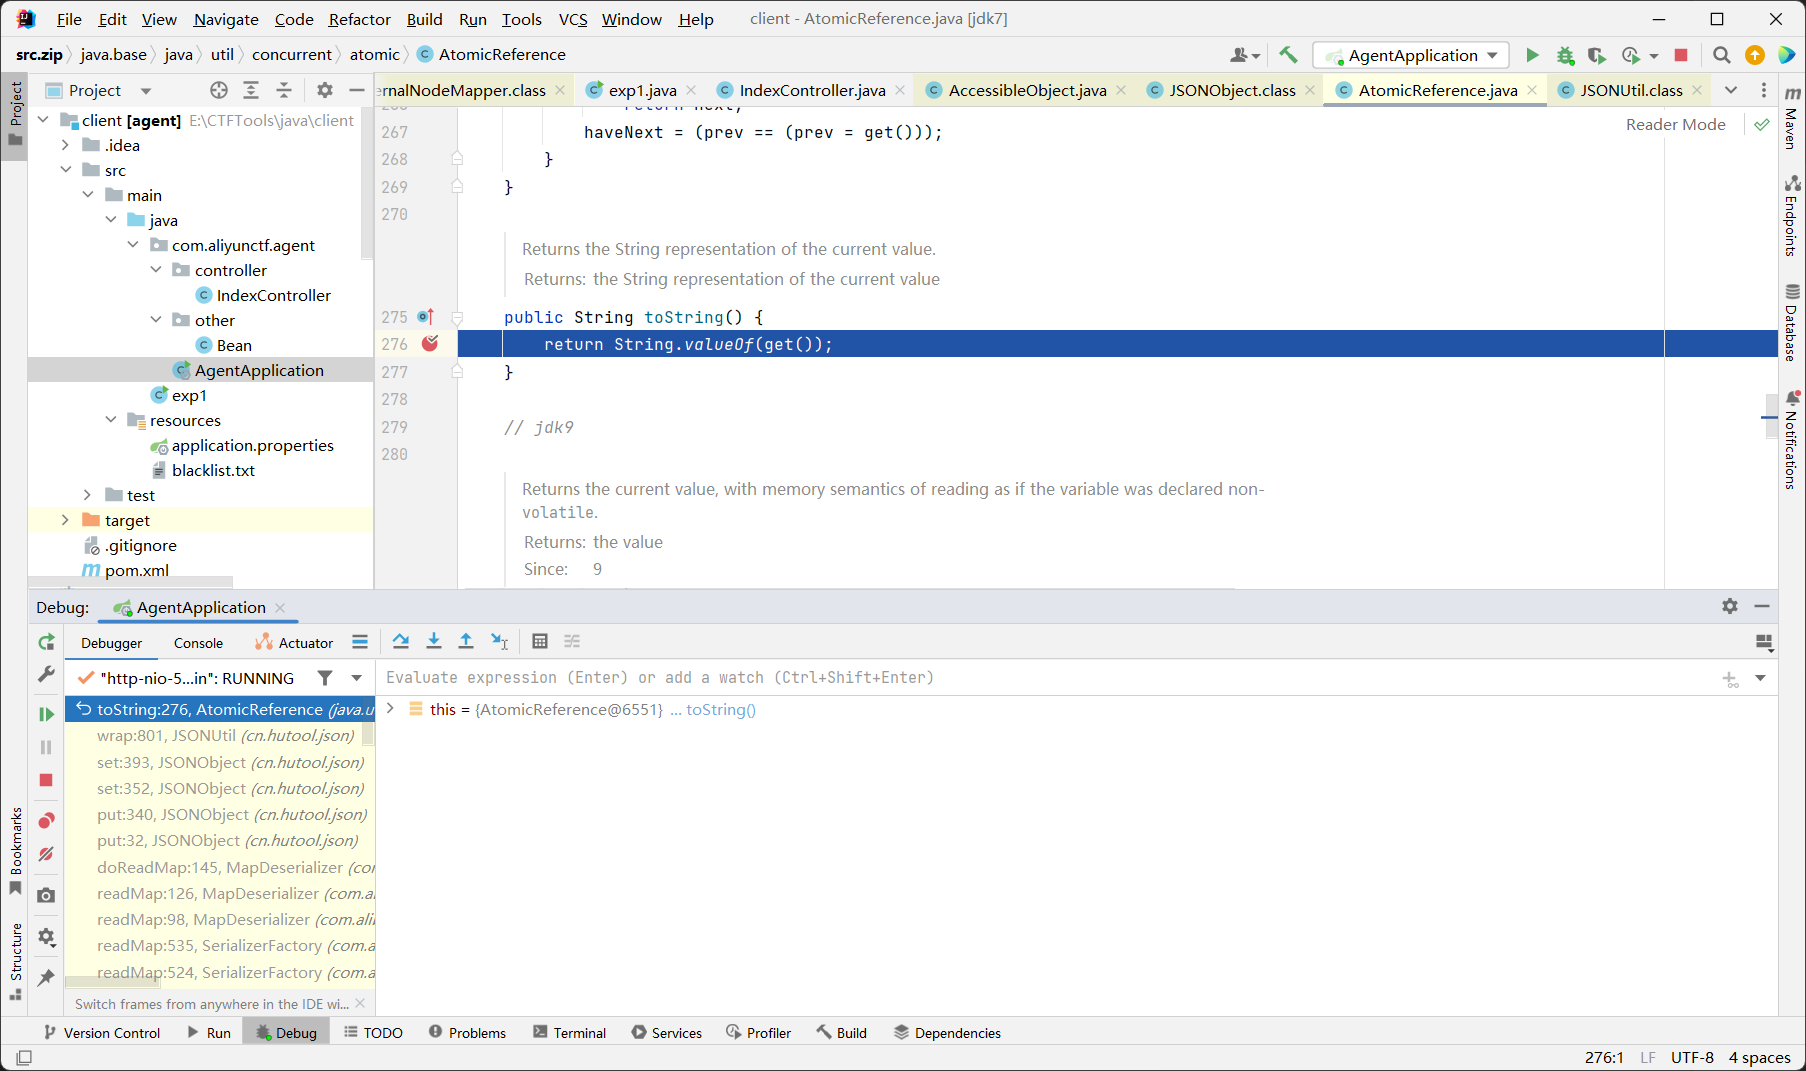The height and width of the screenshot is (1071, 1806).
Task: Stop the application with red square in top toolbar
Action: [1681, 55]
